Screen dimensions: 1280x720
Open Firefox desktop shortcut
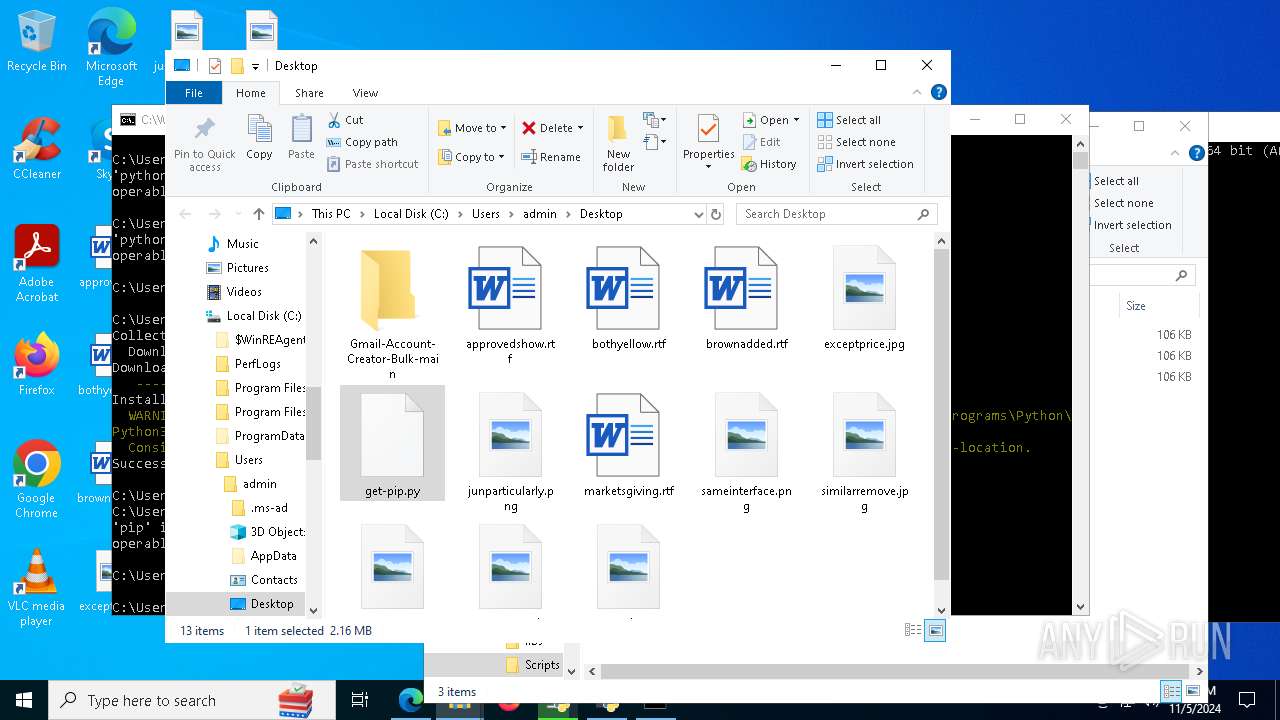click(37, 365)
